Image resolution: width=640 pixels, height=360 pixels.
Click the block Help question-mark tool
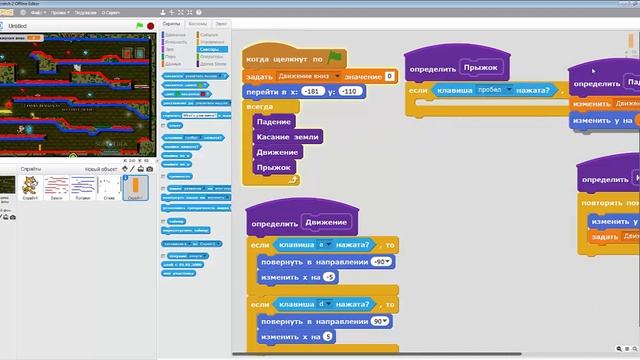[199, 12]
